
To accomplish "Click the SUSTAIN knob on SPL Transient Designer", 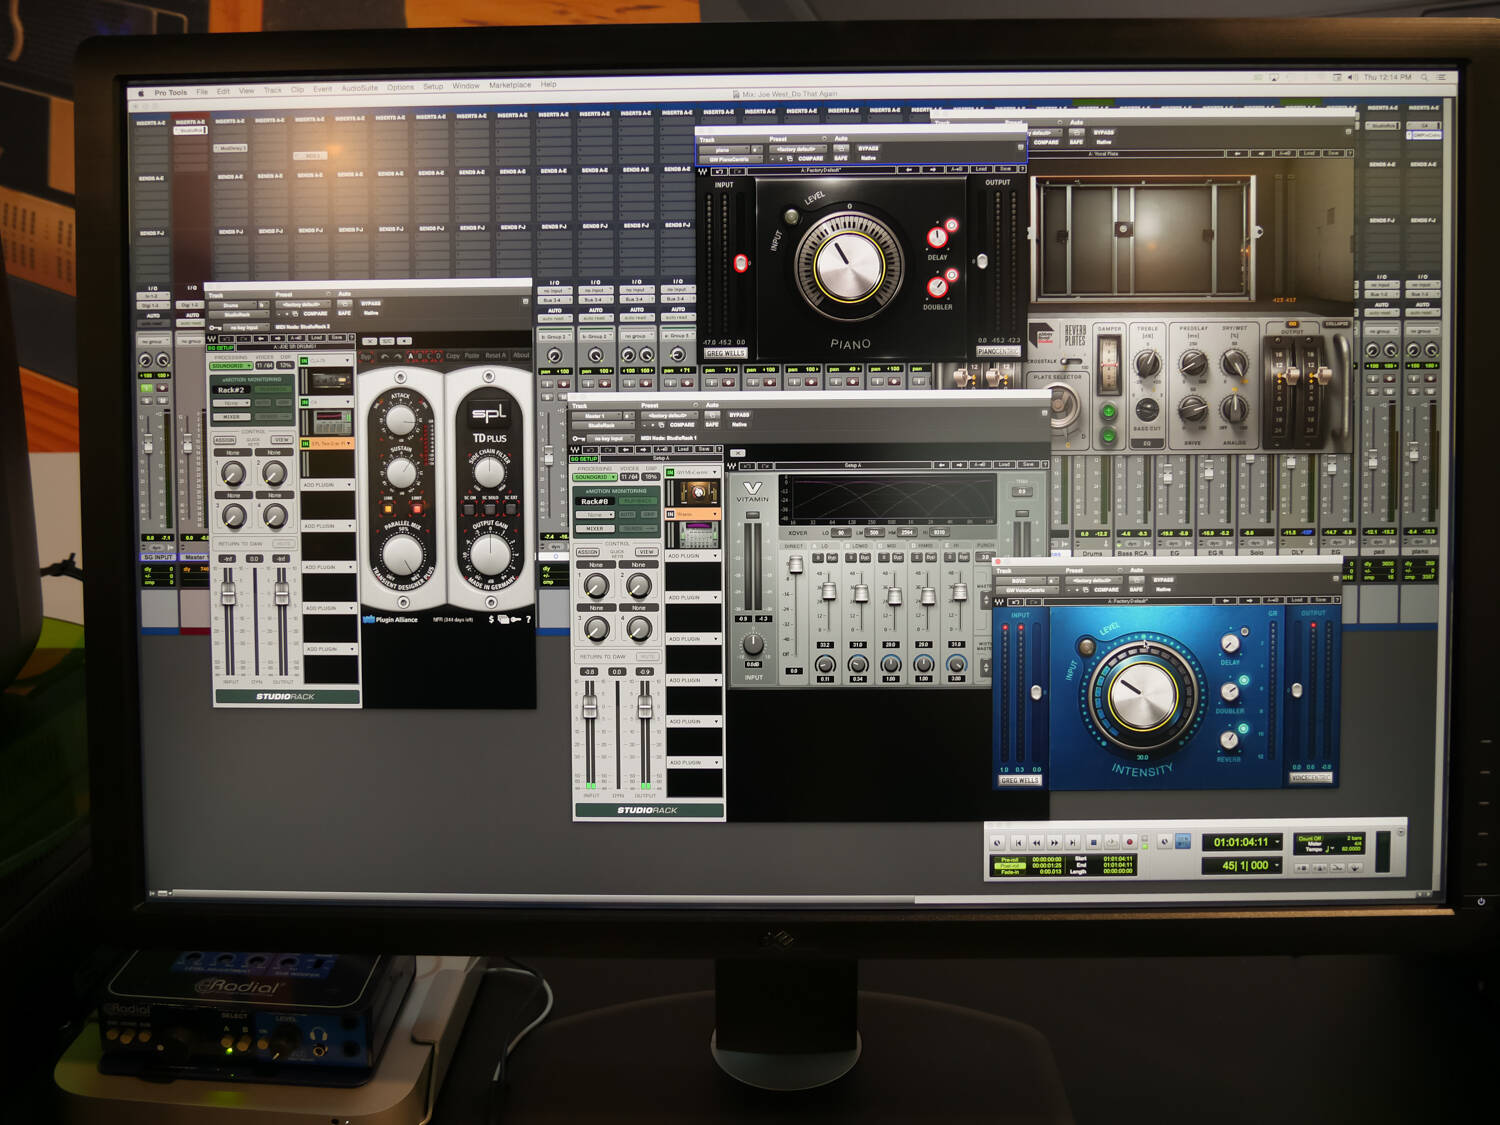I will [x=401, y=474].
